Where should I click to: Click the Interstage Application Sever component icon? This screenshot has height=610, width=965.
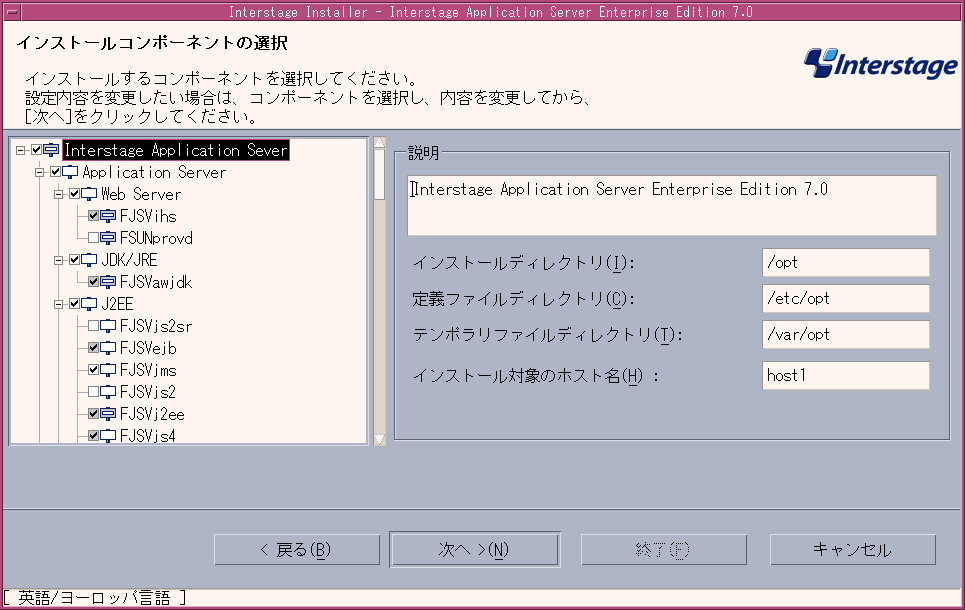(52, 150)
